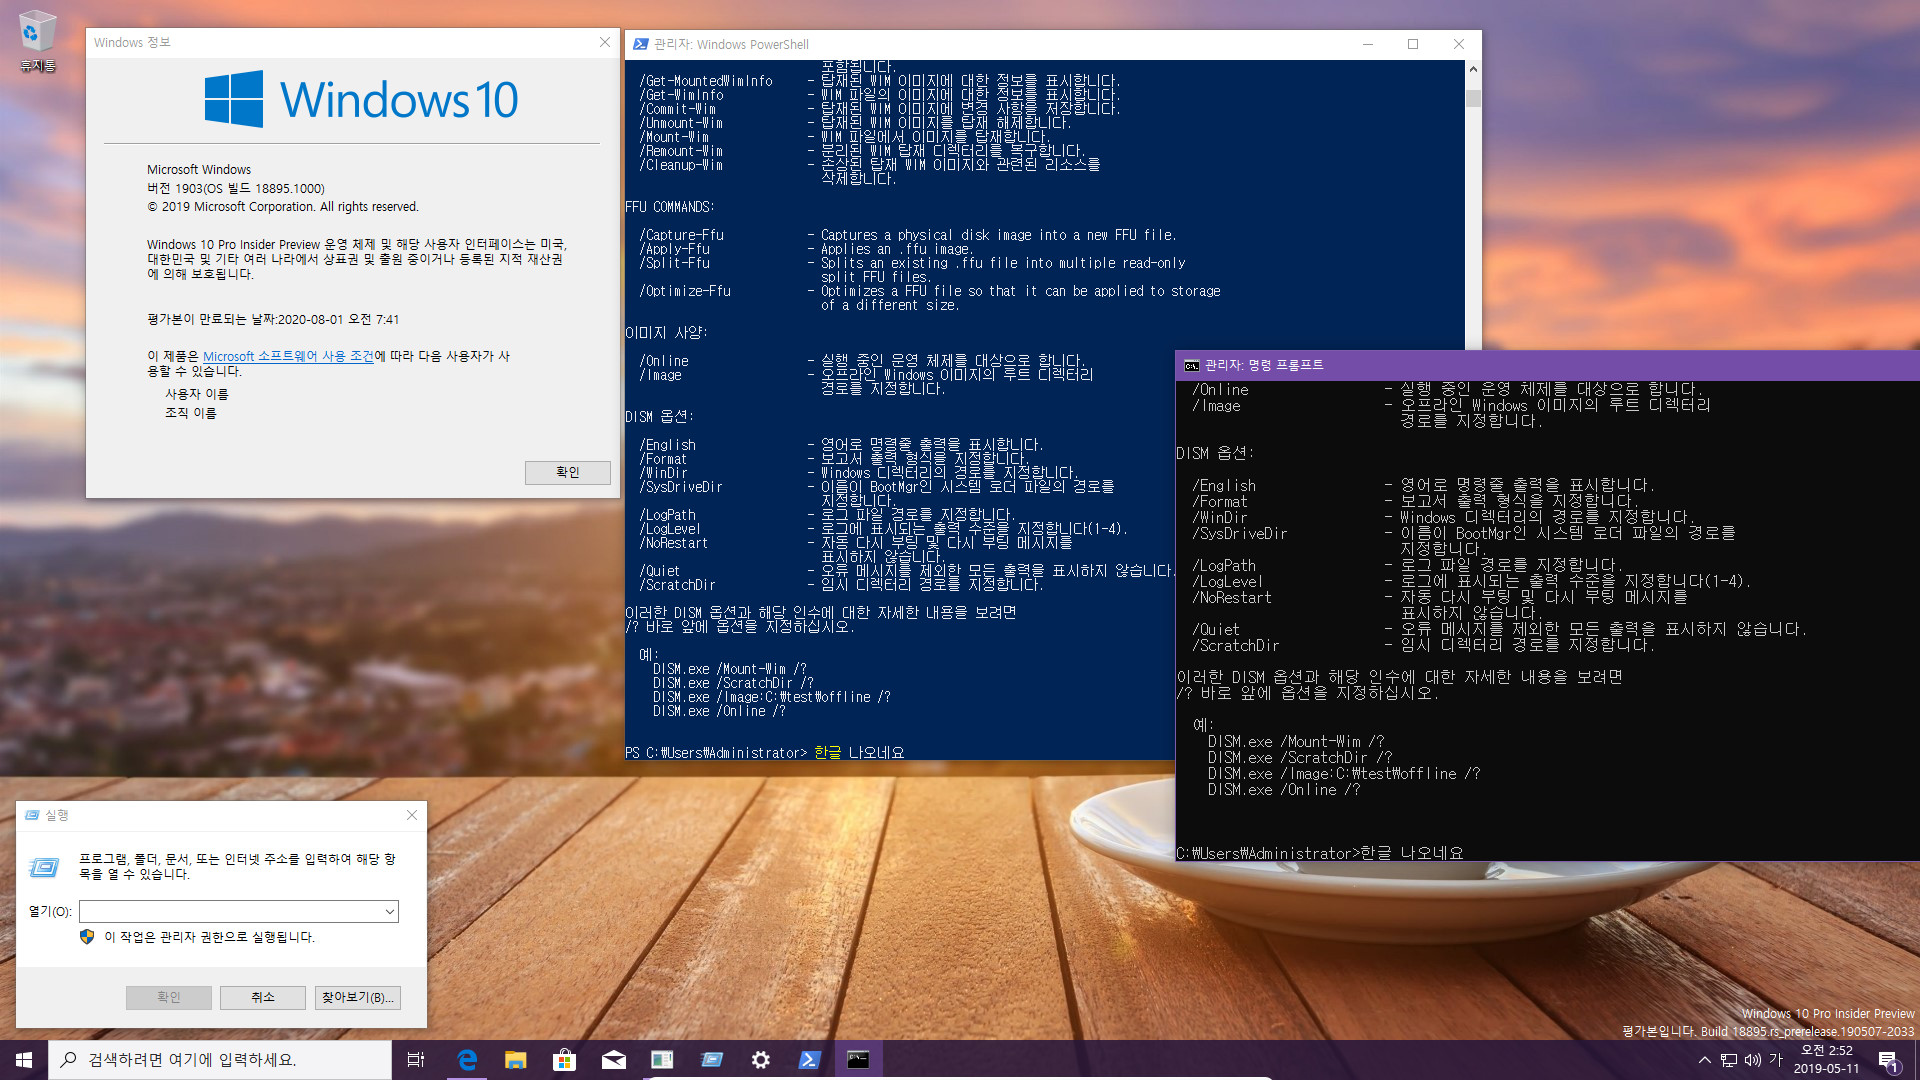The image size is (1920, 1080).
Task: Open the Windows 정보 (About Windows) taskbar icon
Action: click(663, 1060)
